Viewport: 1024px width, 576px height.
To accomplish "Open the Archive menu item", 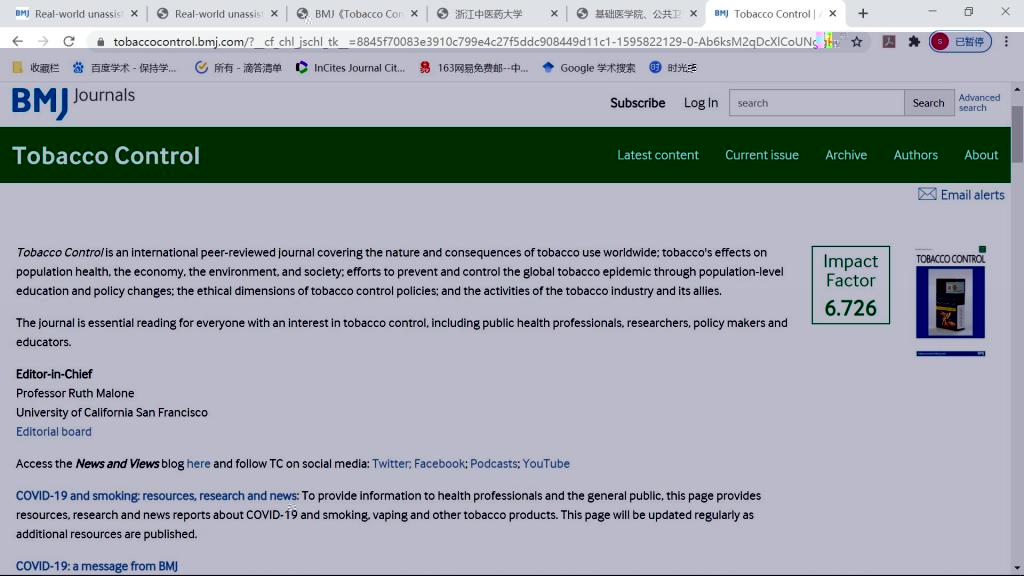I will point(846,155).
